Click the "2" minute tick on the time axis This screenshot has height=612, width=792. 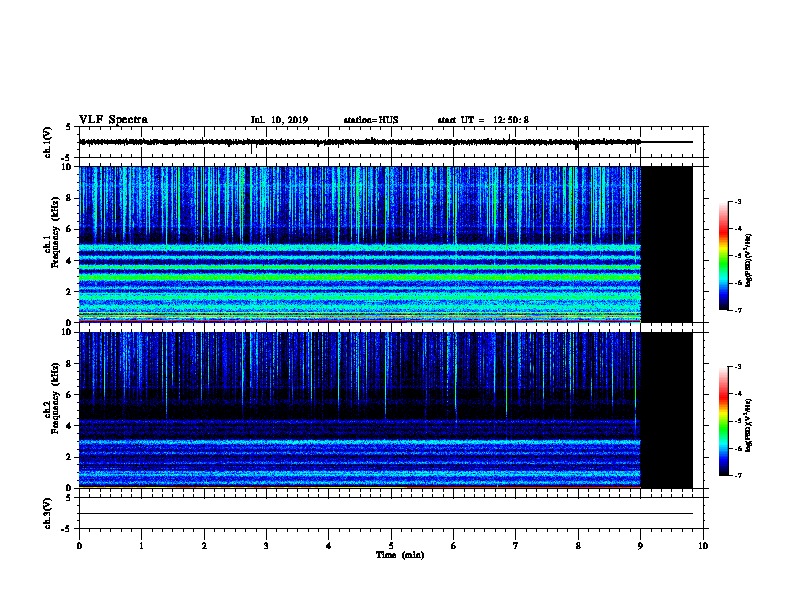(x=204, y=546)
